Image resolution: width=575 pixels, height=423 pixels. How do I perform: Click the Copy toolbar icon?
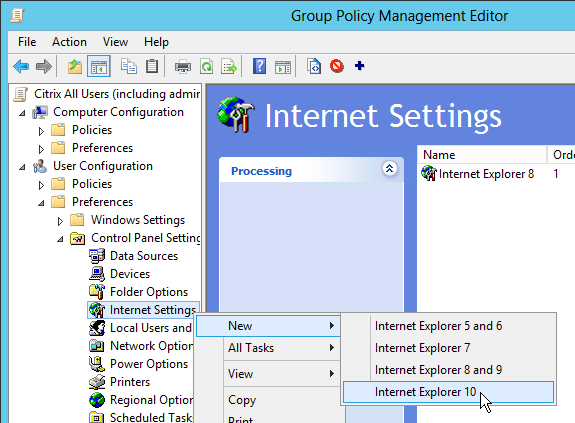[x=129, y=66]
